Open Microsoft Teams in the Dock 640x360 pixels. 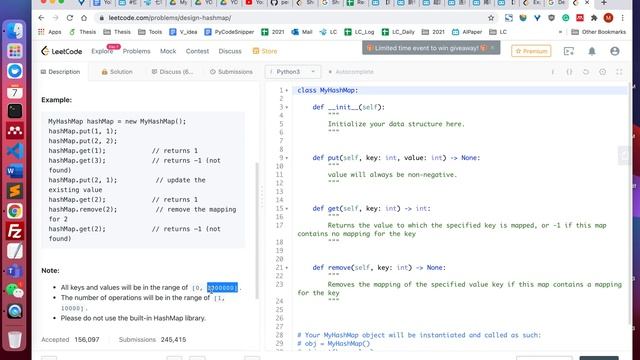(15, 271)
